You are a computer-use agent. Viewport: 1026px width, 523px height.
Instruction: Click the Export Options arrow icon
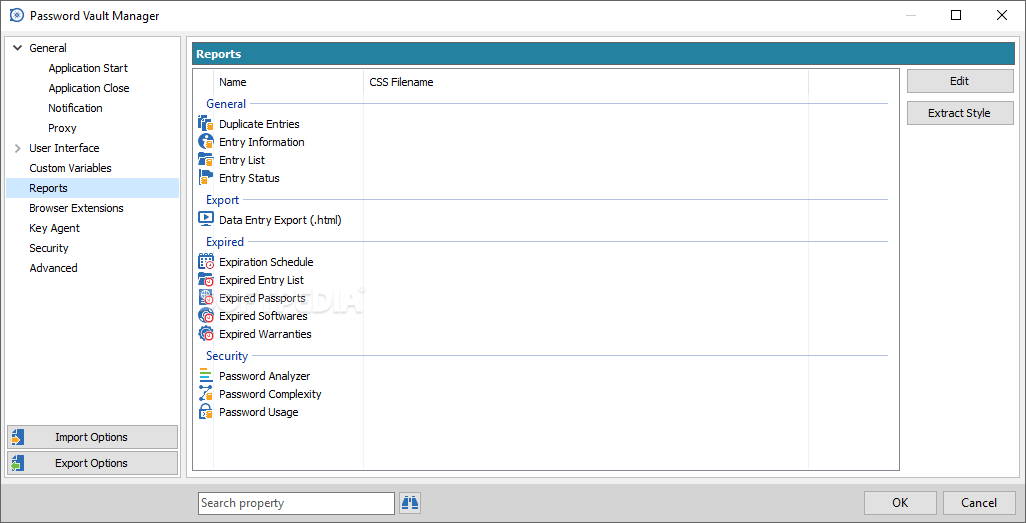point(17,463)
